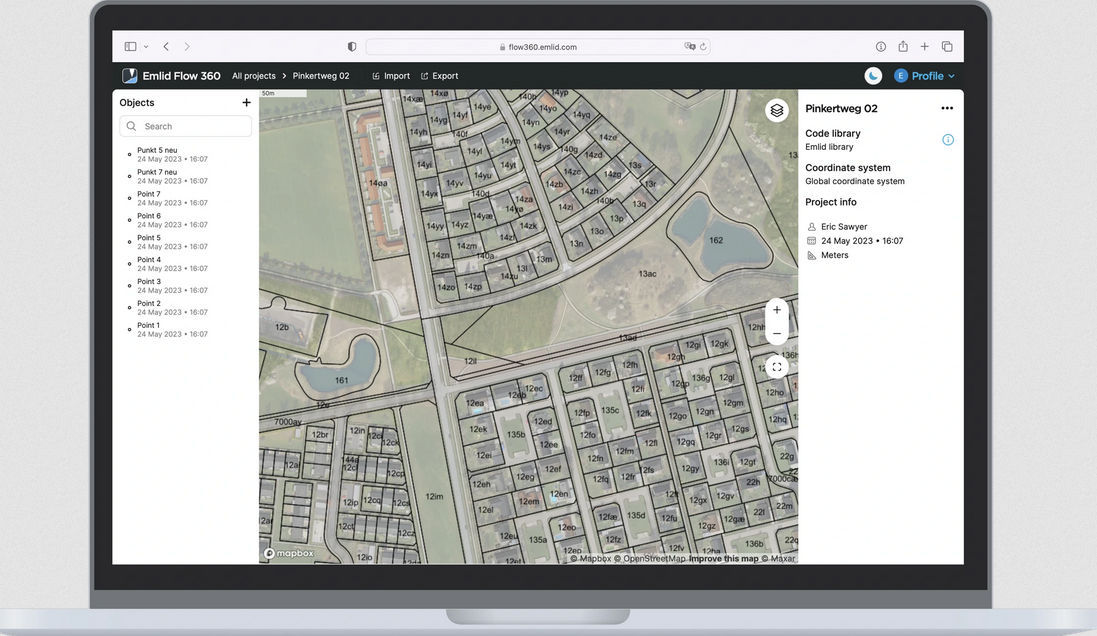
Task: Open the info tooltip beside Code library
Action: 947,140
